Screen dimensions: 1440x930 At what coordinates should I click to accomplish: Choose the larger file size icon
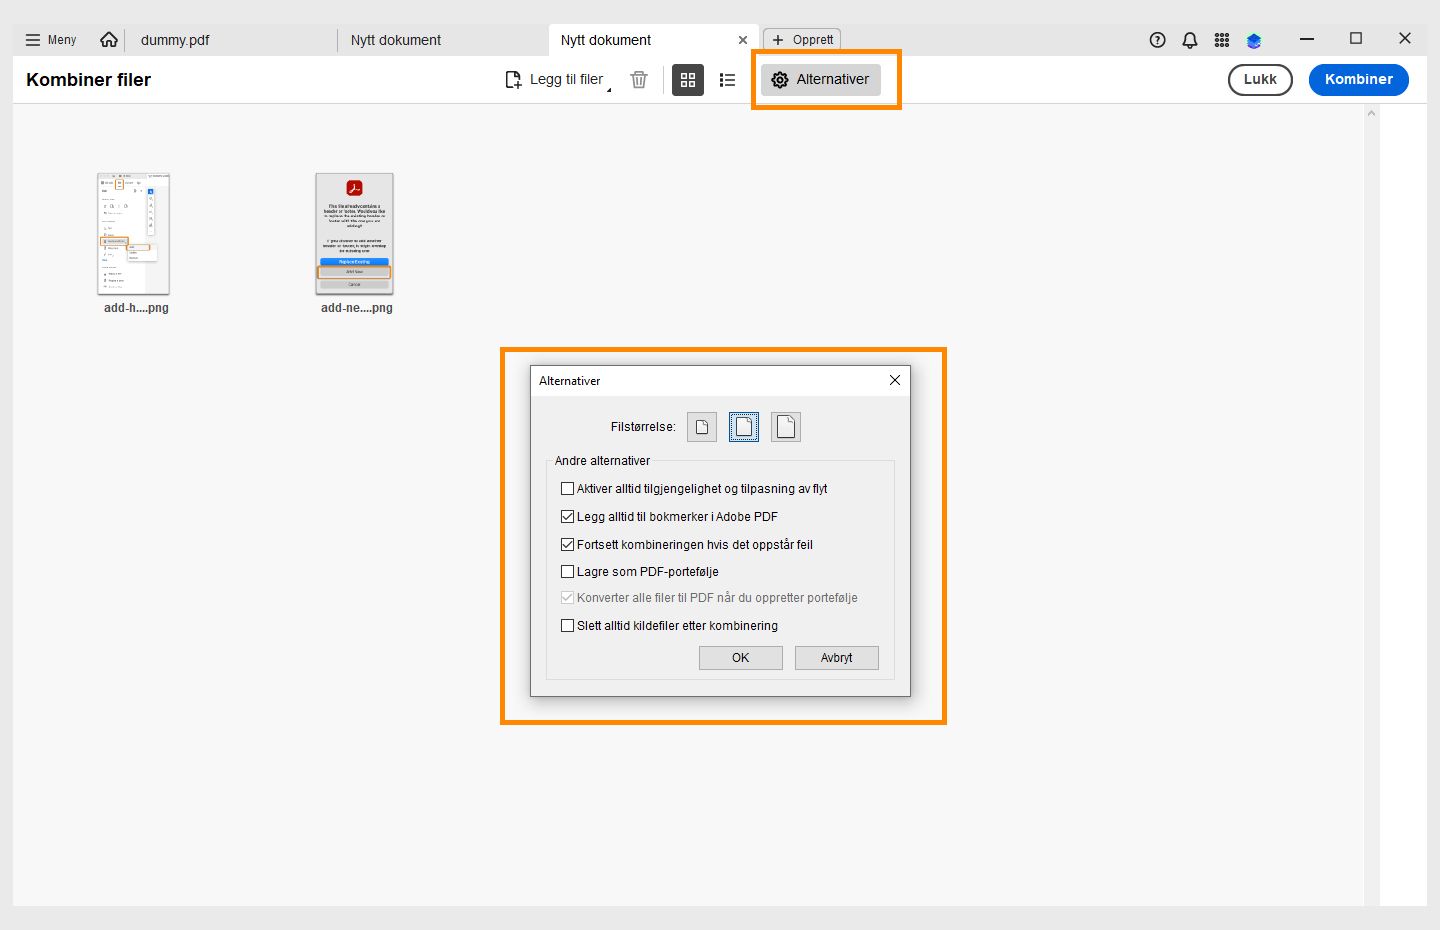786,427
